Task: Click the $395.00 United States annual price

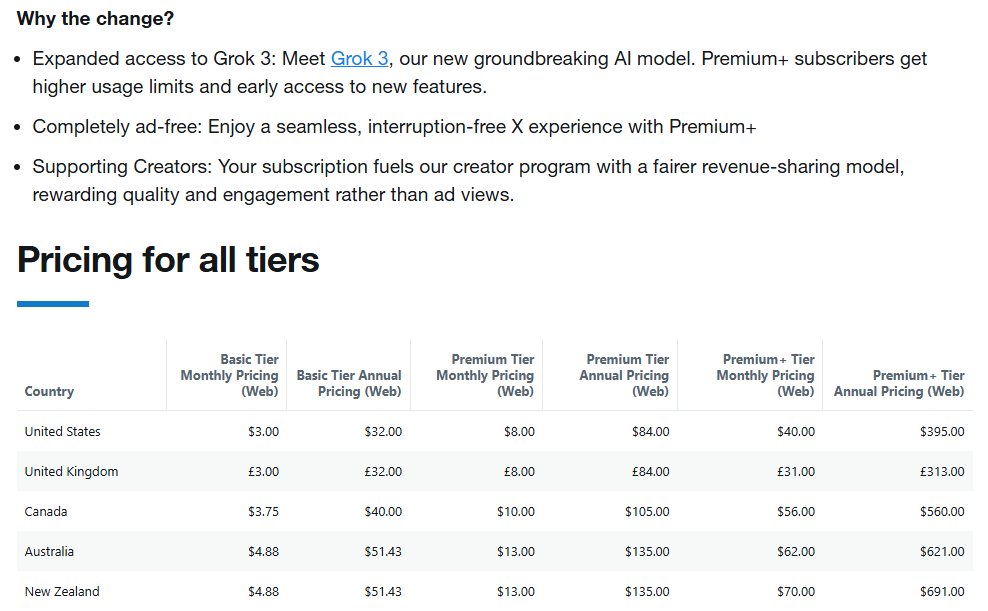Action: click(x=942, y=431)
